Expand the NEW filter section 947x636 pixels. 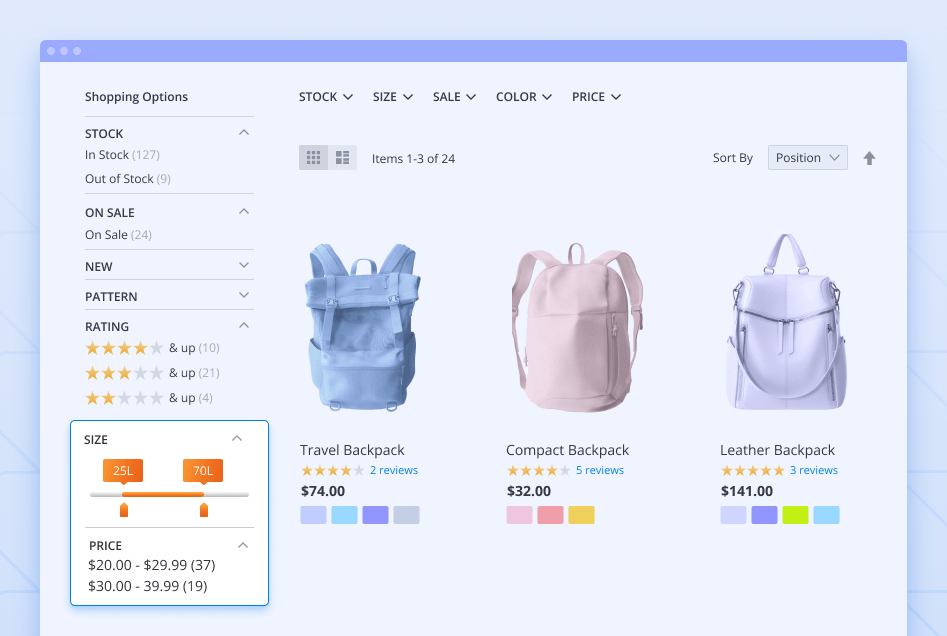tap(244, 266)
